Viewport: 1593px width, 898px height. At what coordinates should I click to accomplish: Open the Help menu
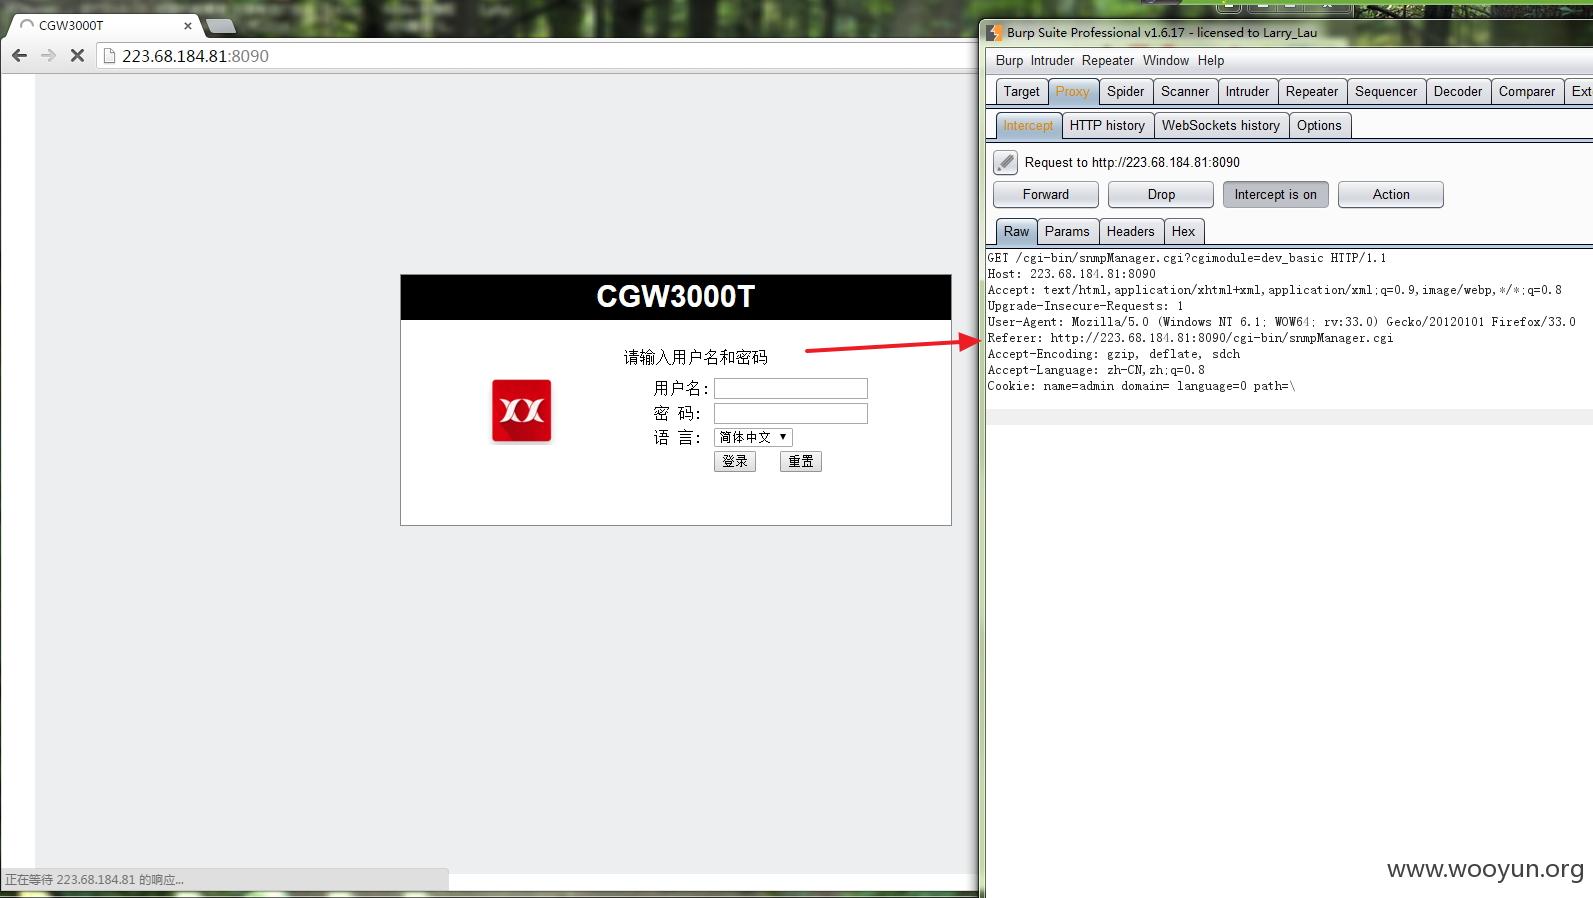[x=1211, y=61]
